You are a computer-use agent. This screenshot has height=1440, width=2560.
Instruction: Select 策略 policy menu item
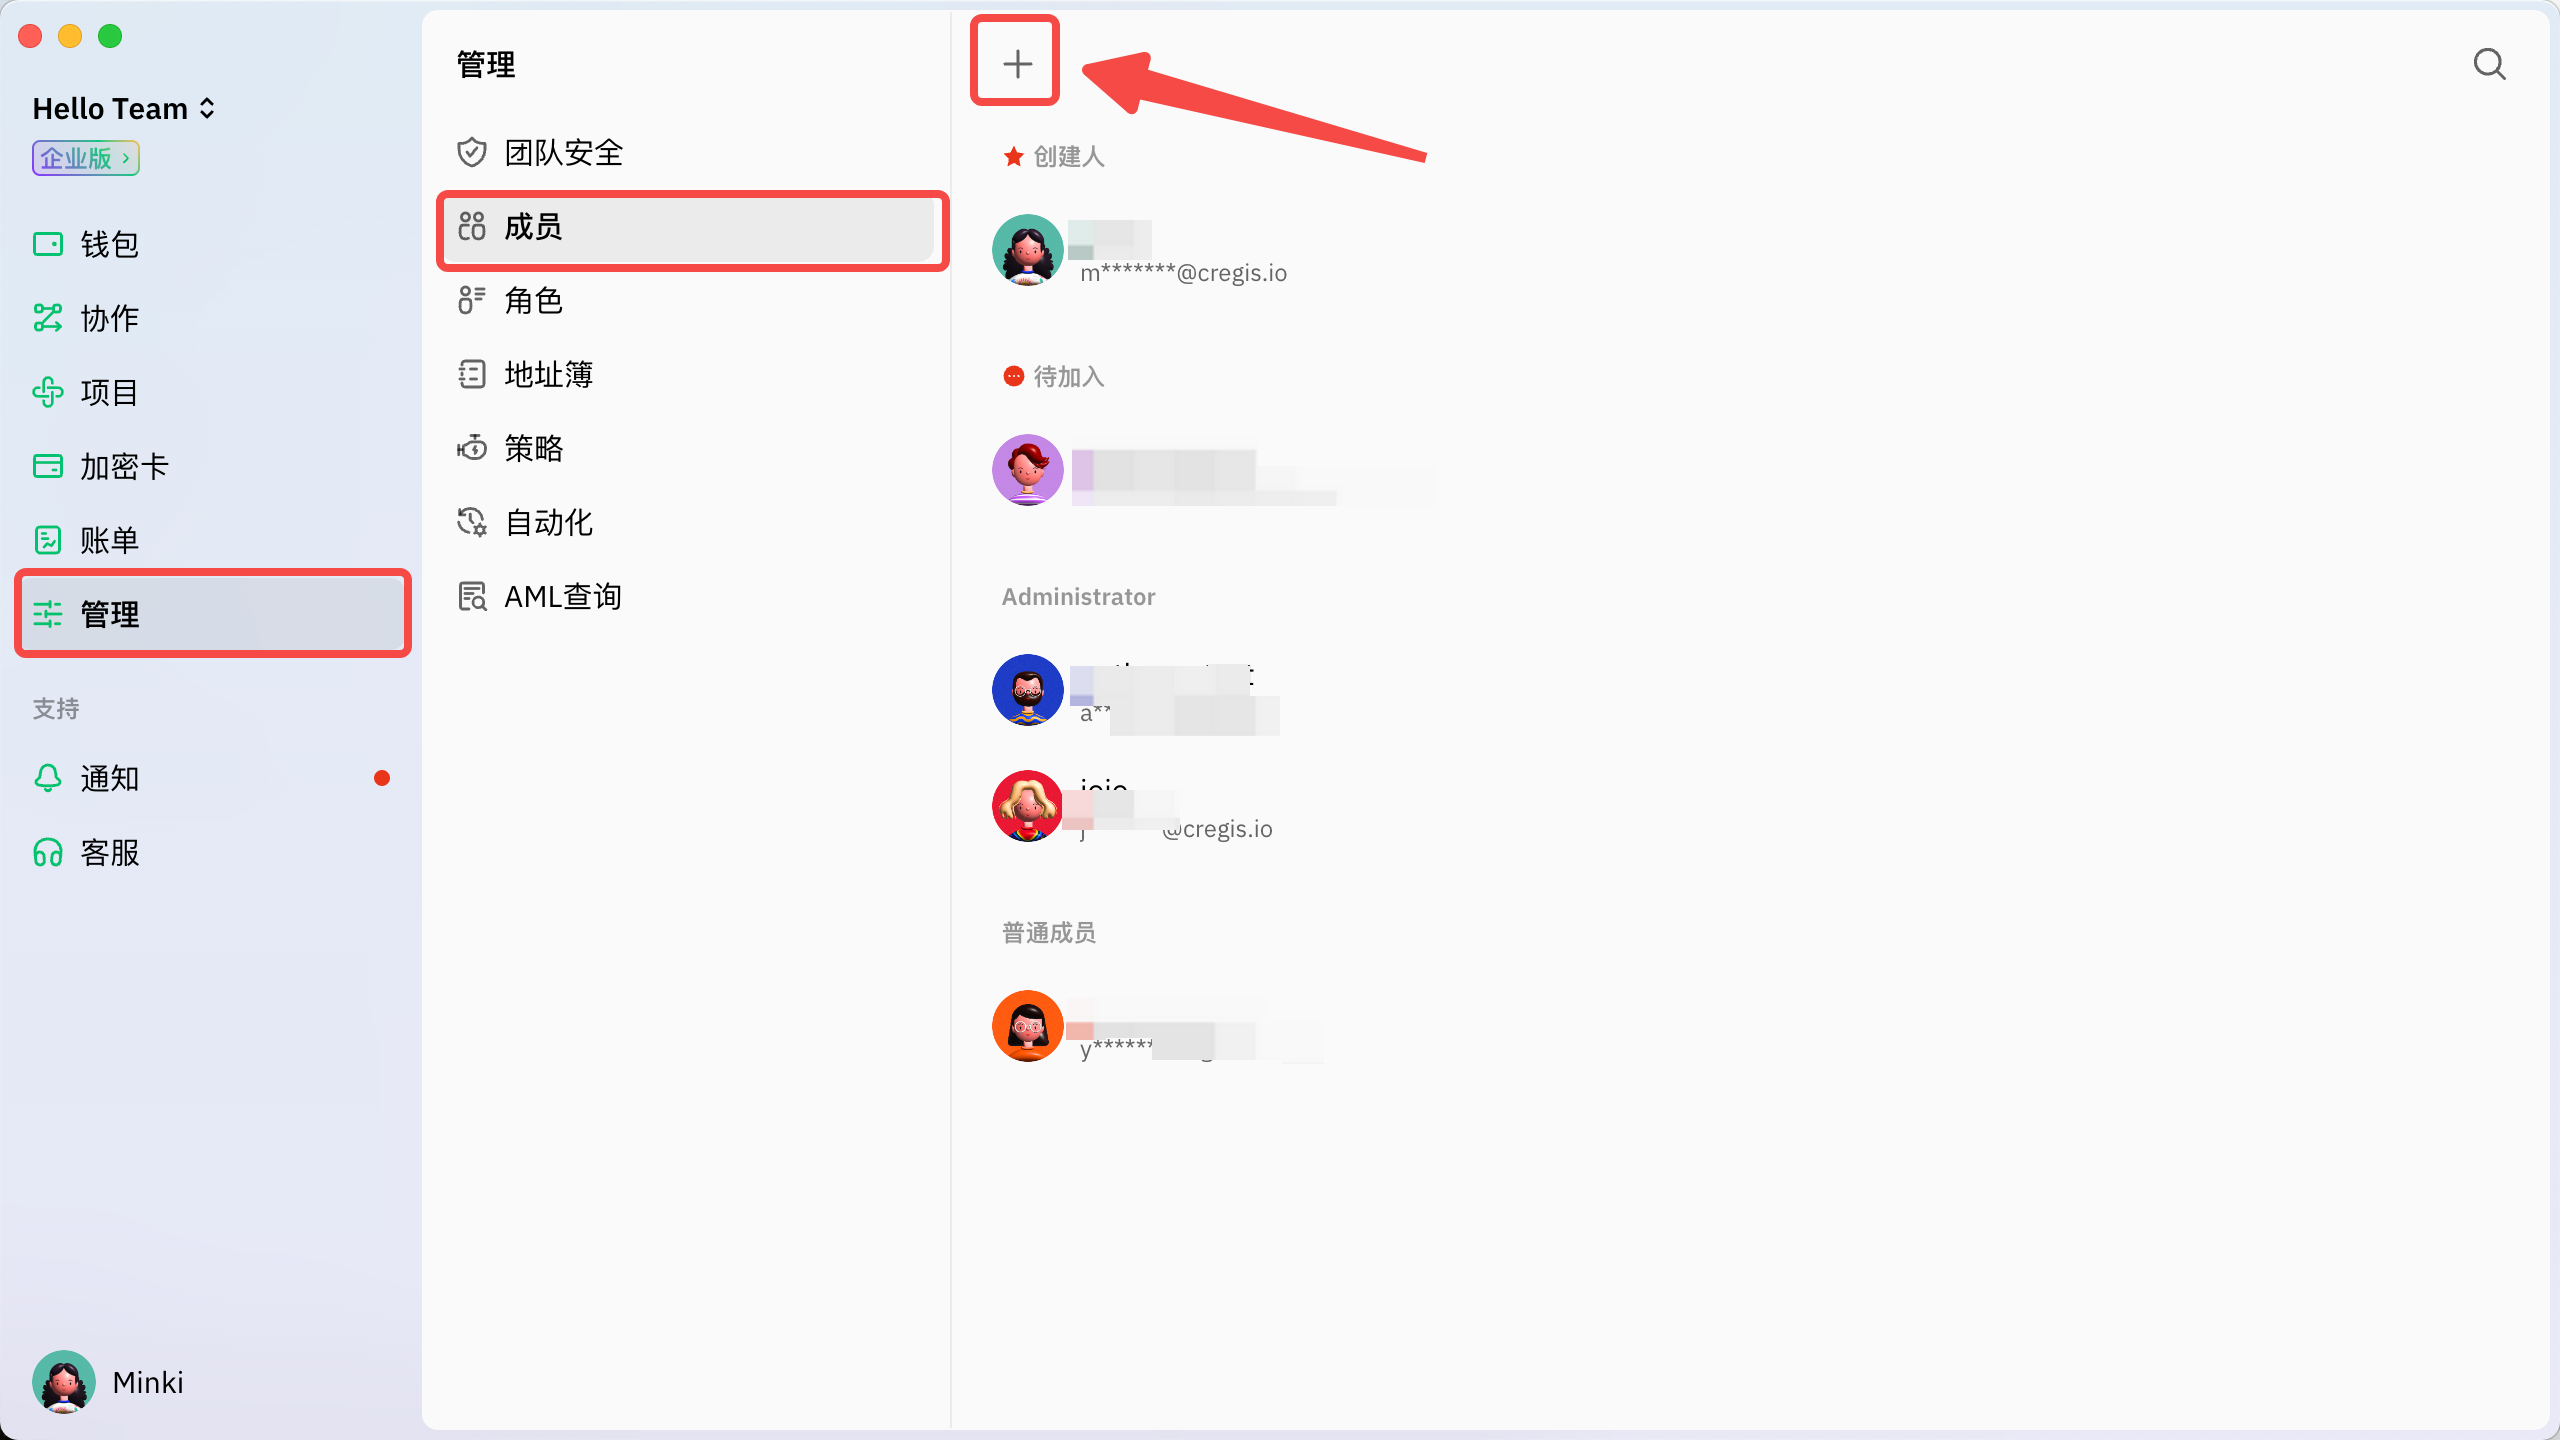(532, 448)
